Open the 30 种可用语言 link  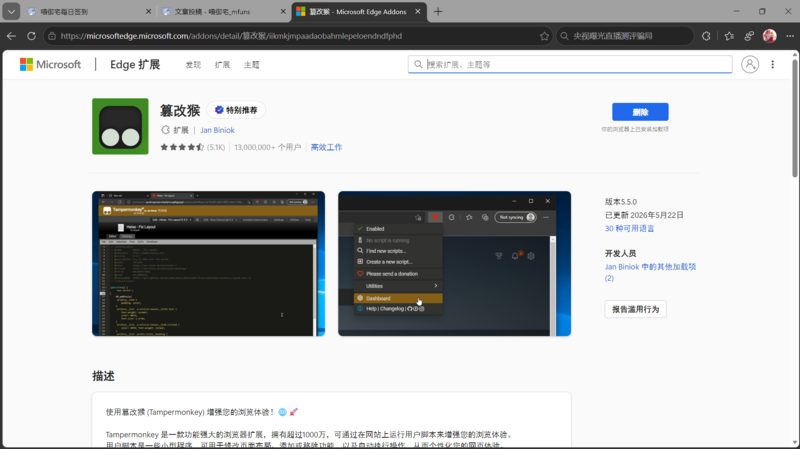630,229
